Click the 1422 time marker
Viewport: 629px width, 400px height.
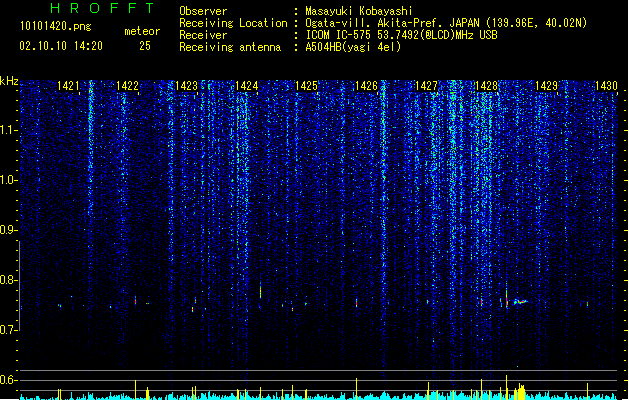[127, 86]
